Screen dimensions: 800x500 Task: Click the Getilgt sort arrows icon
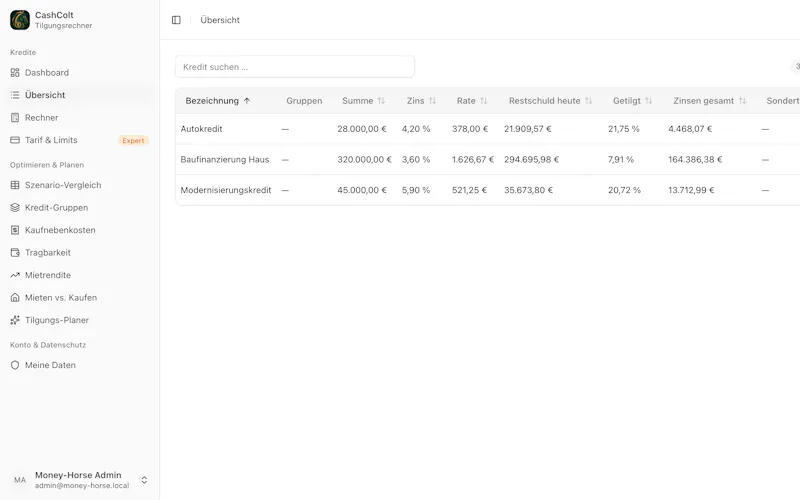pyautogui.click(x=648, y=101)
